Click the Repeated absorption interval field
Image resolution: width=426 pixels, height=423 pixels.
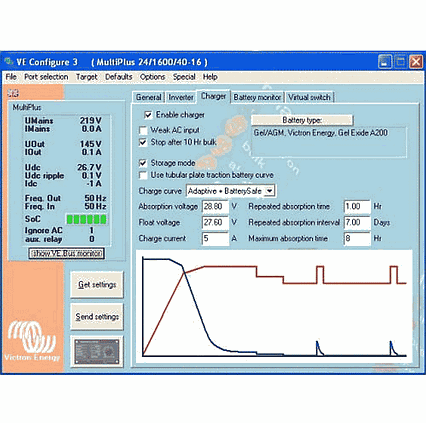click(357, 222)
